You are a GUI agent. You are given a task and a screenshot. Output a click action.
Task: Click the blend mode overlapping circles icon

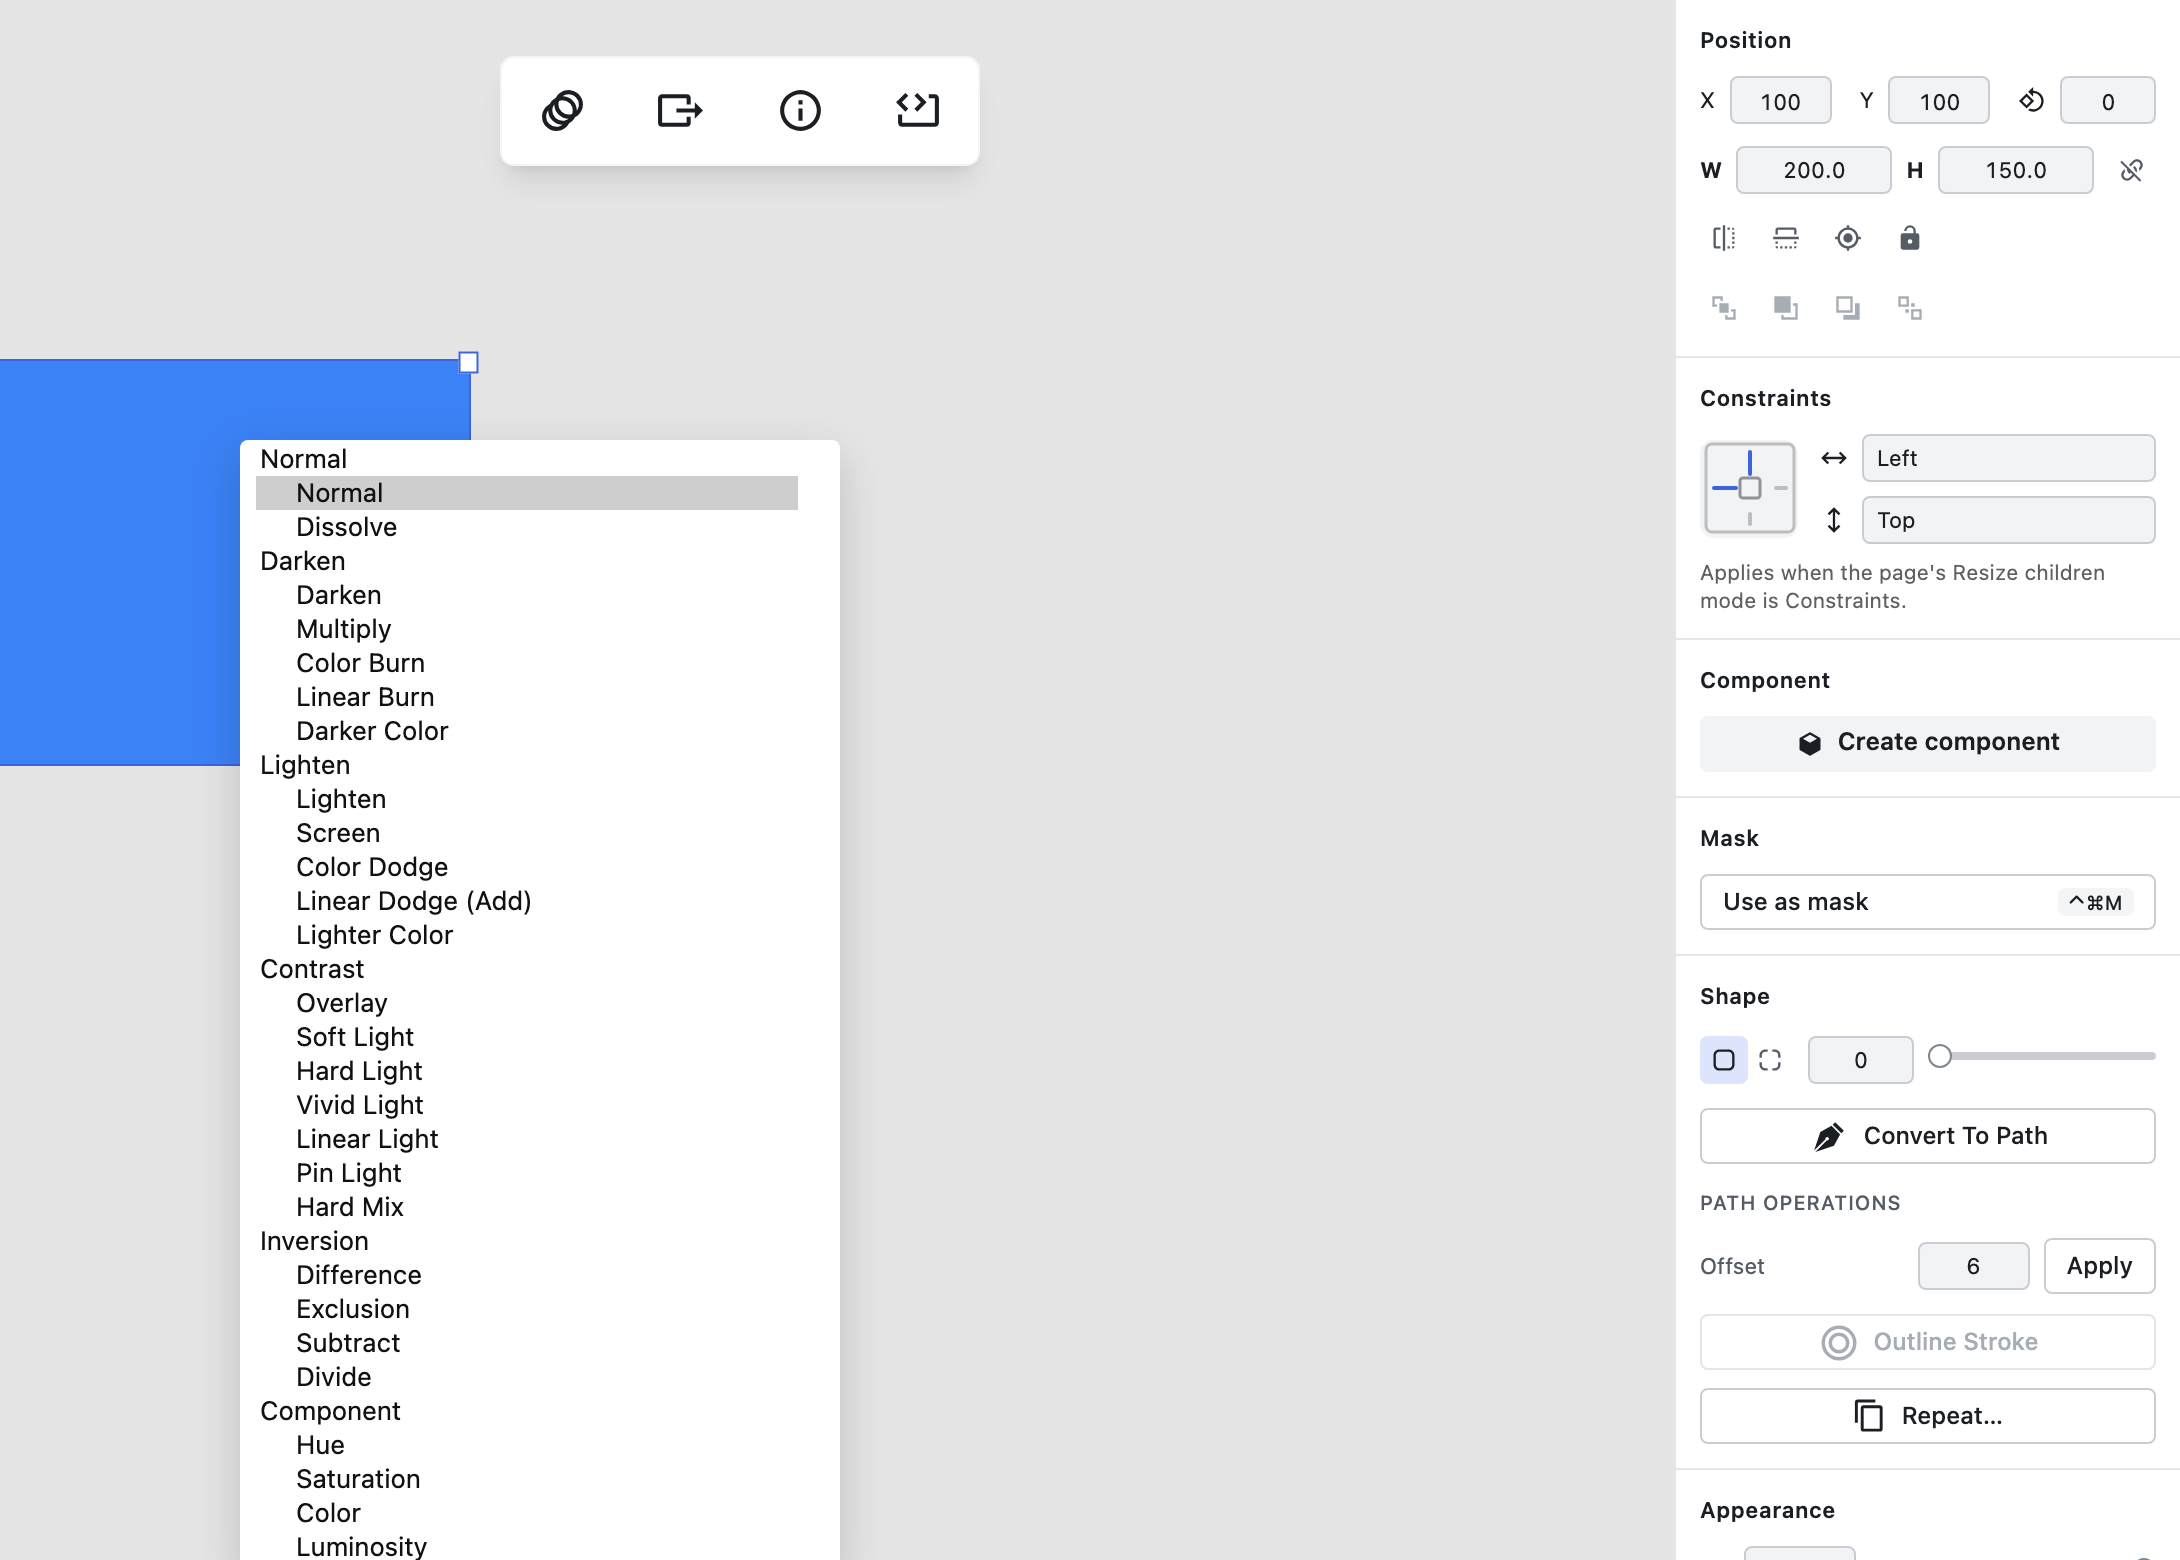click(x=562, y=110)
